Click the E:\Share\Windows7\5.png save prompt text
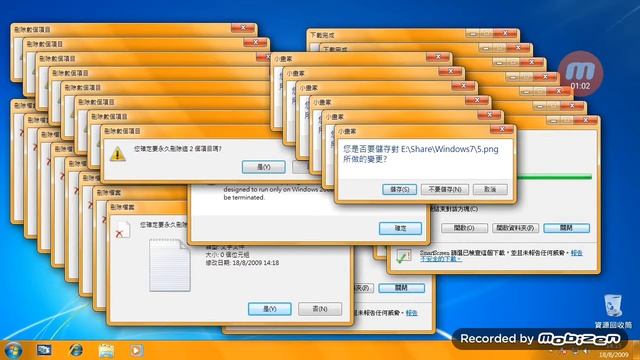The width and height of the screenshot is (640, 360). (420, 154)
